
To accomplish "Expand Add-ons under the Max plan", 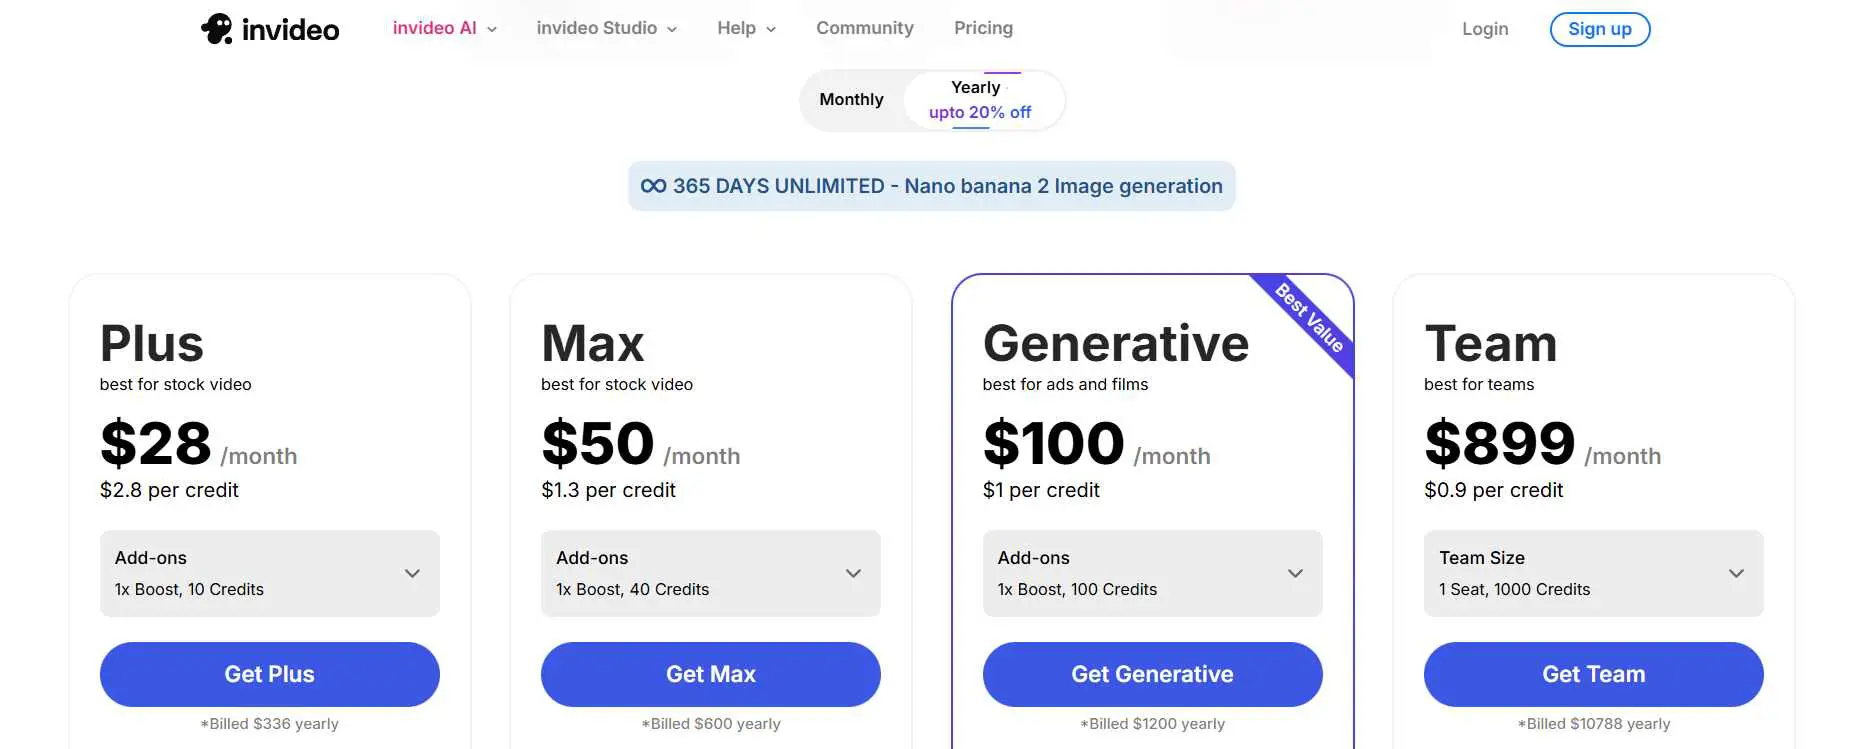I will [x=852, y=573].
